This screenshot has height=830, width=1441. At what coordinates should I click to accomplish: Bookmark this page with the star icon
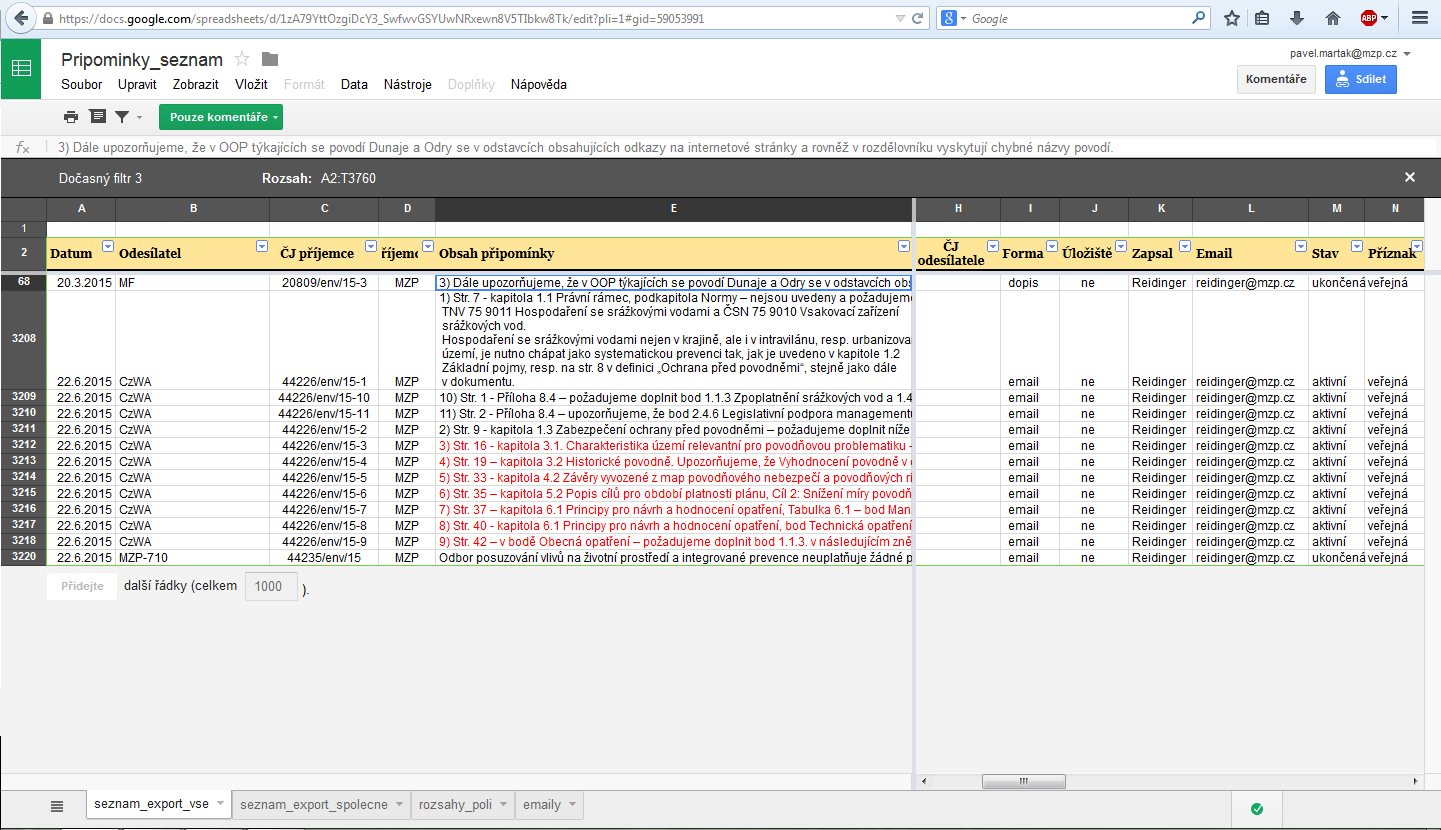1232,18
